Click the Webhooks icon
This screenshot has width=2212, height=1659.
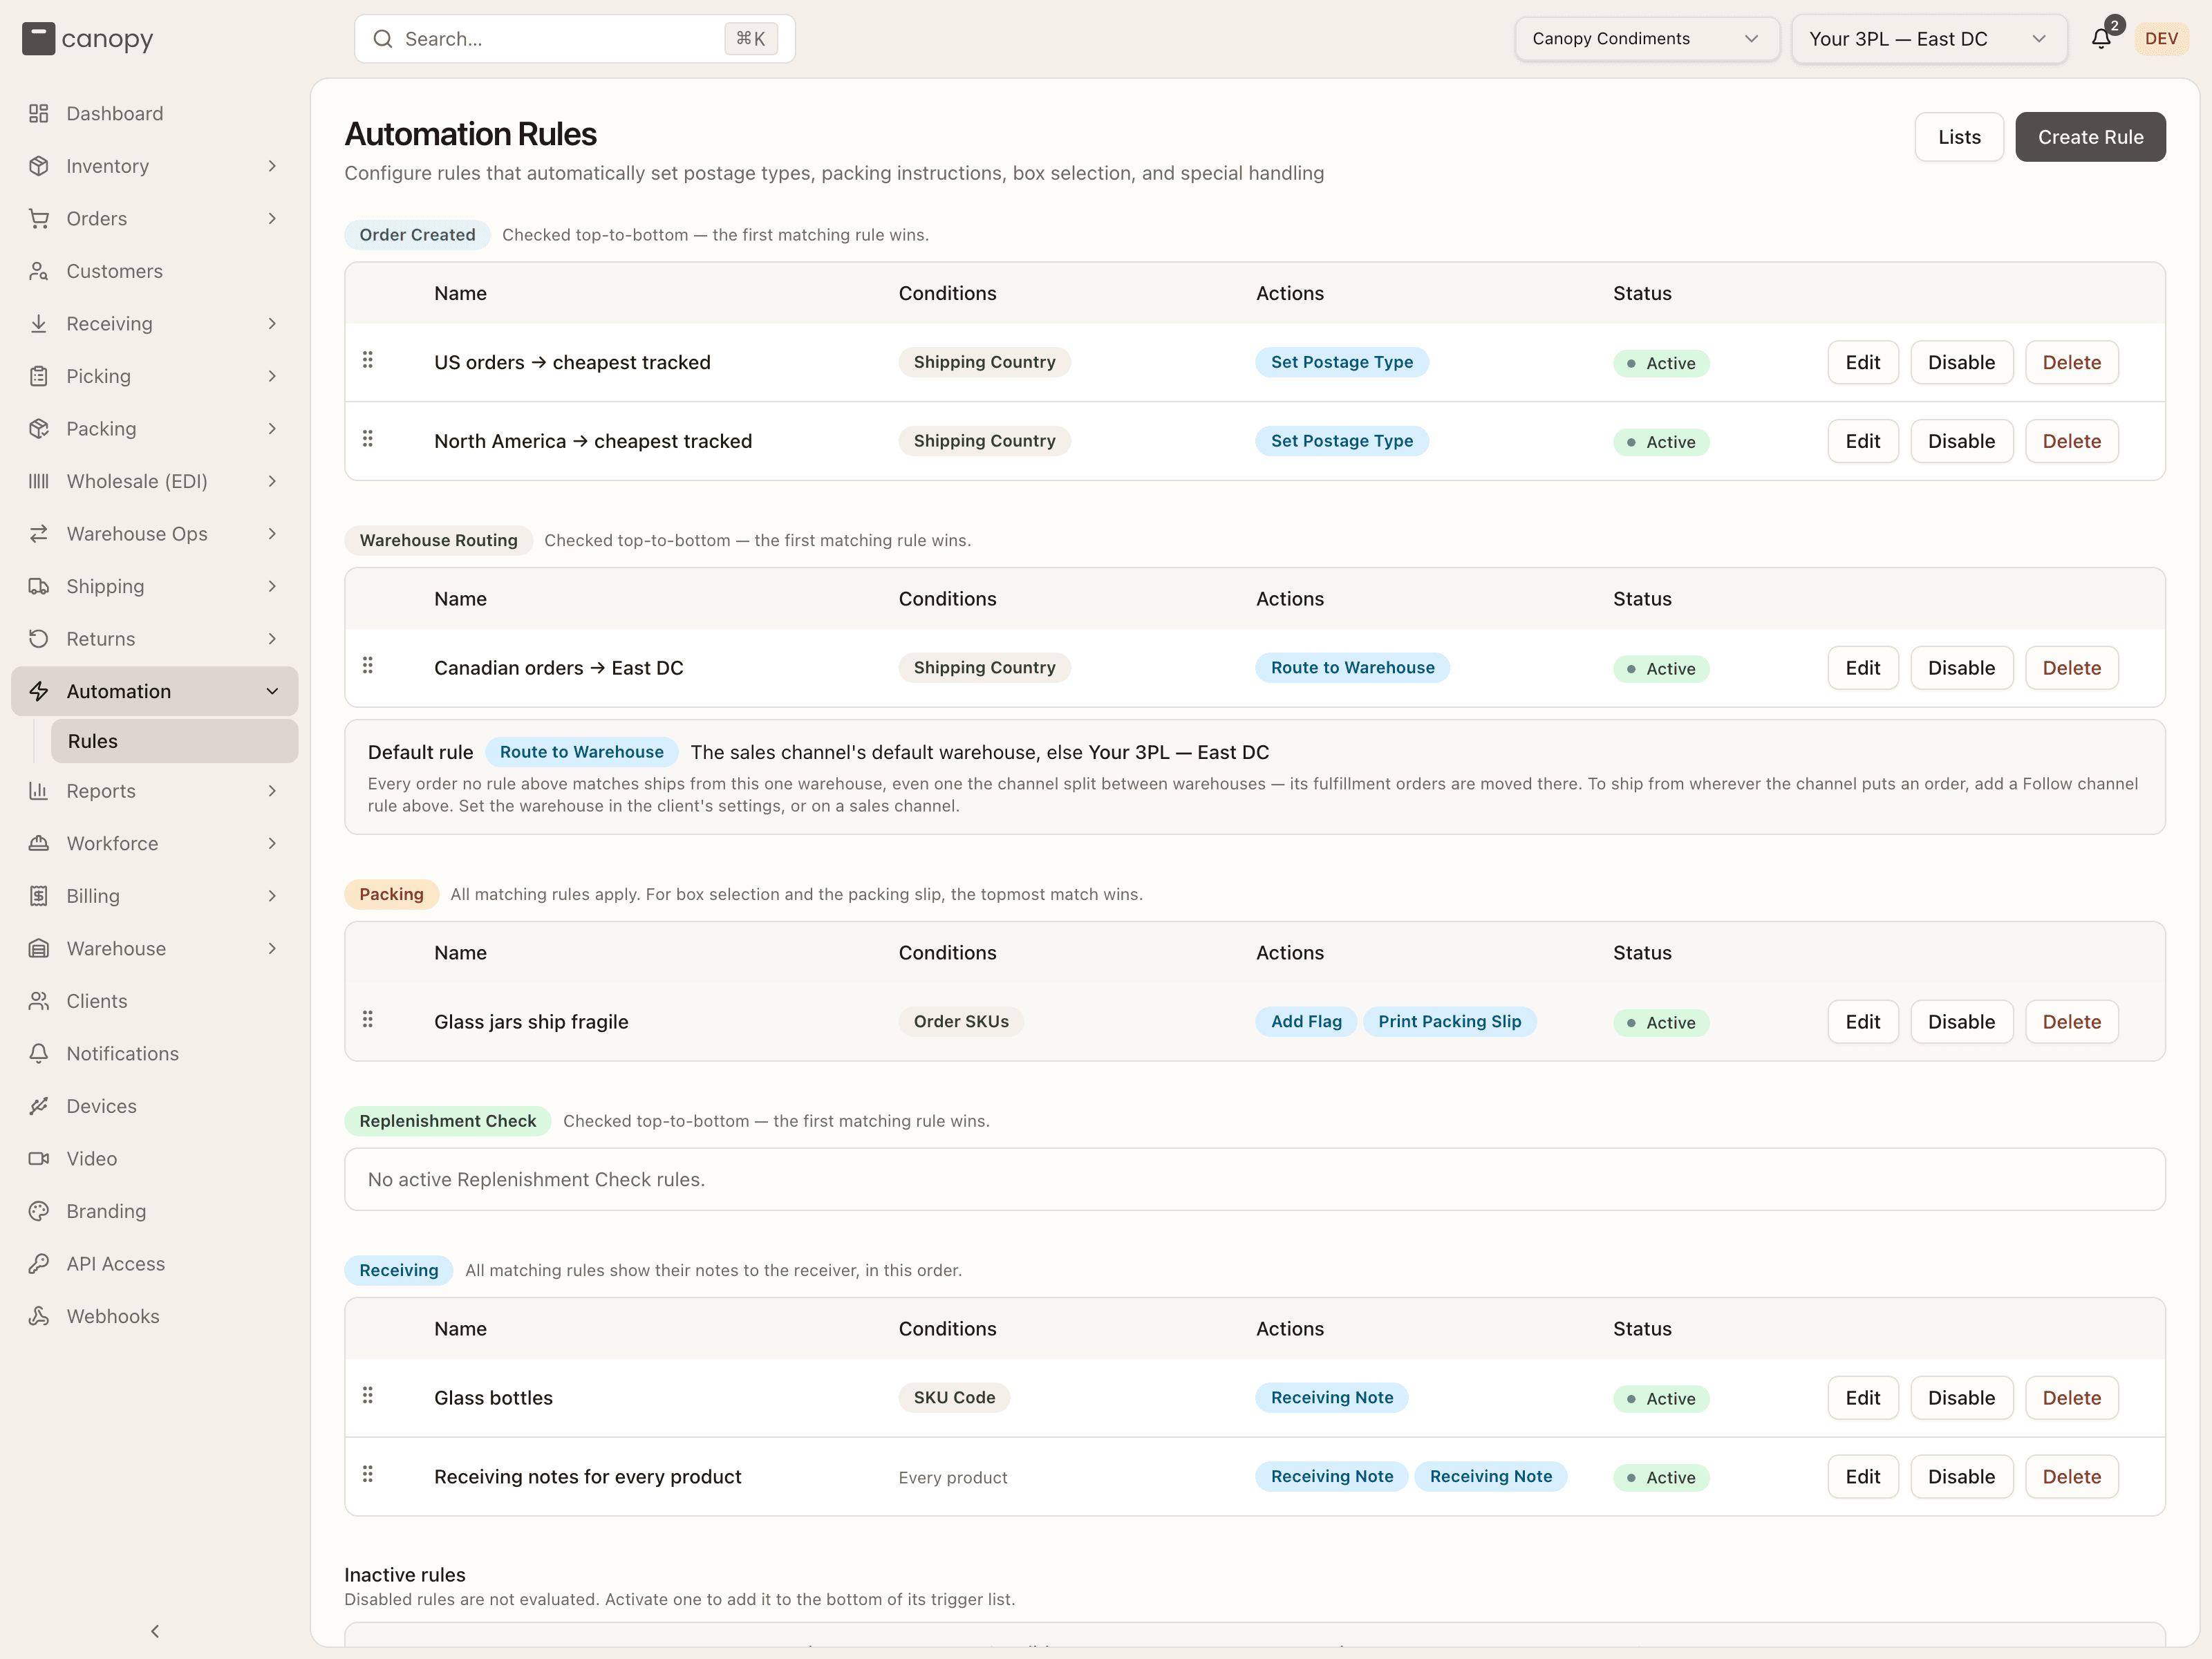click(x=39, y=1316)
